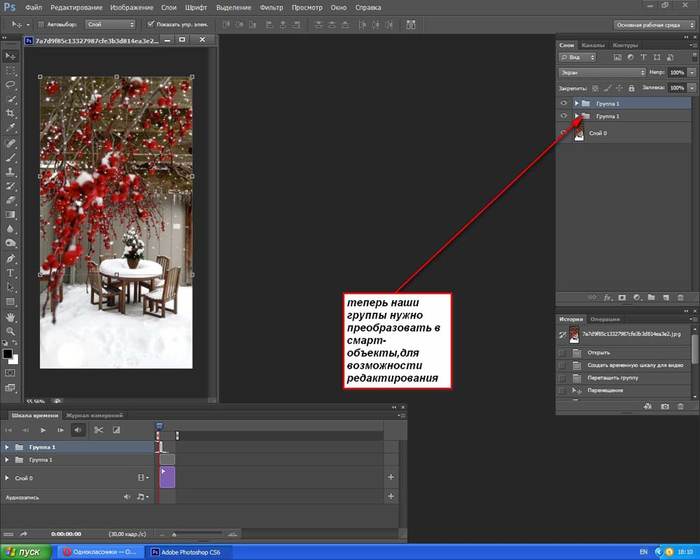The height and width of the screenshot is (560, 700).
Task: Switch to the Операции tab
Action: click(x=604, y=319)
